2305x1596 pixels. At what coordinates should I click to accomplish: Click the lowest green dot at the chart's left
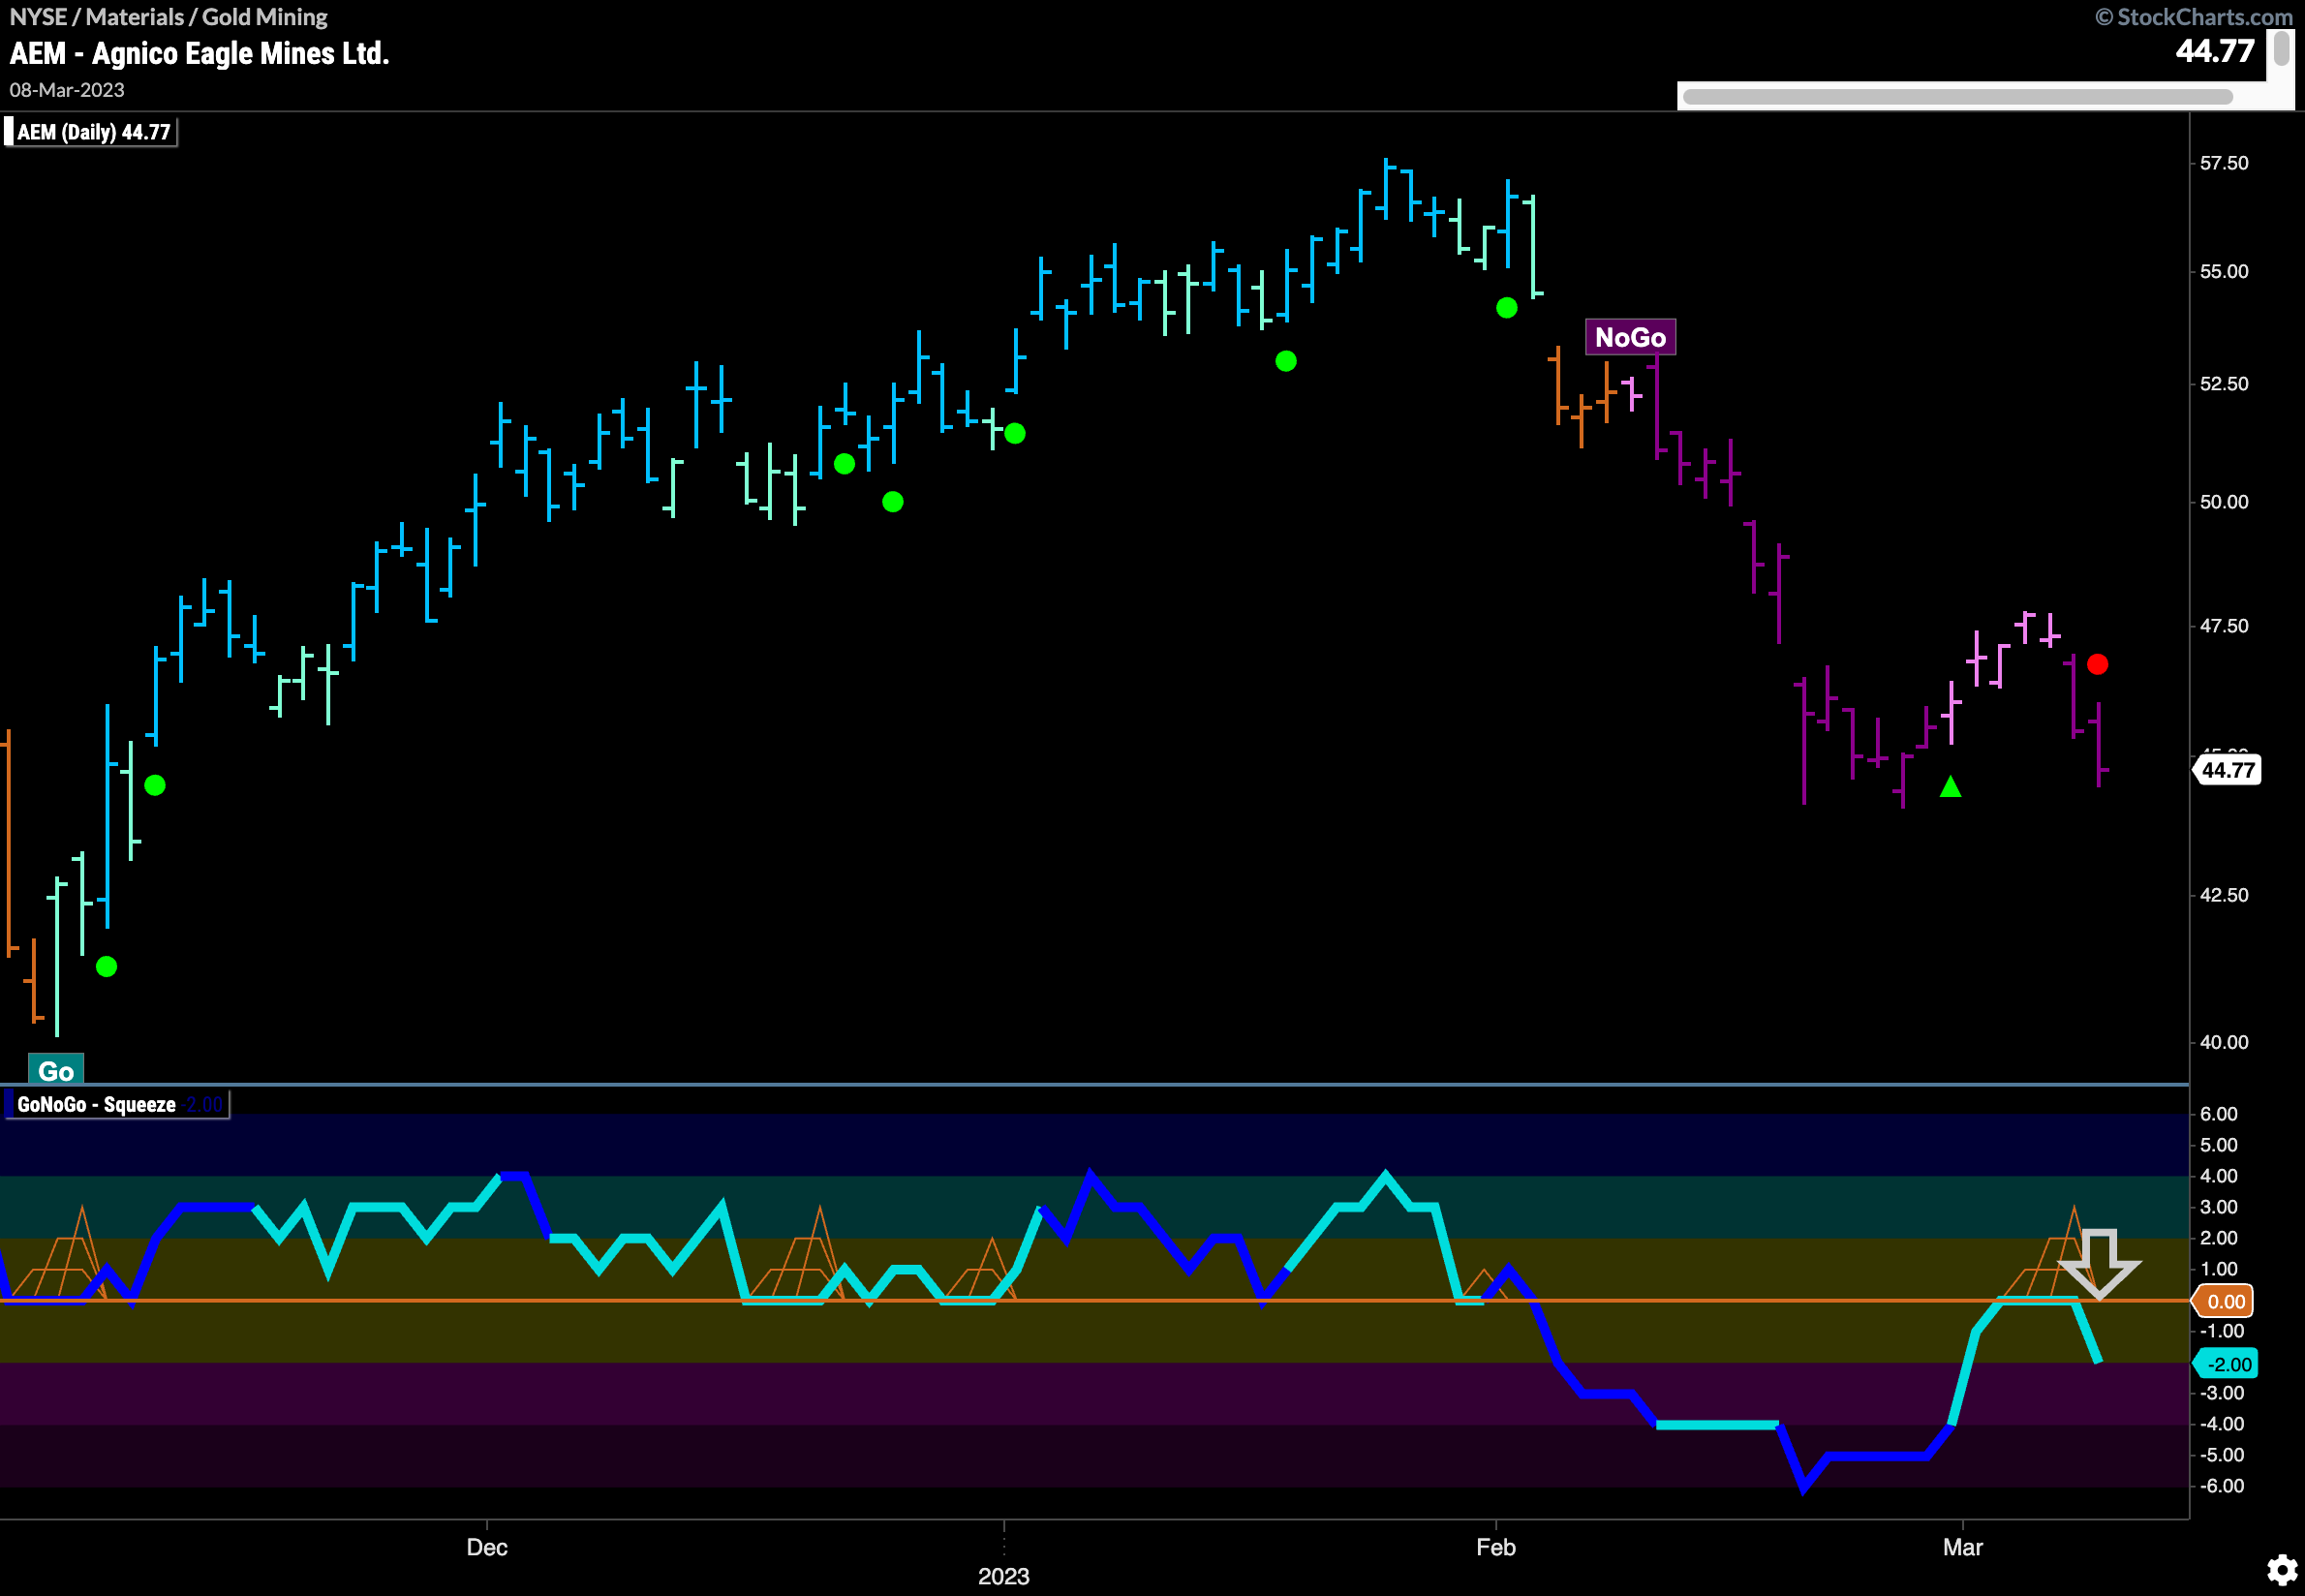pyautogui.click(x=106, y=966)
